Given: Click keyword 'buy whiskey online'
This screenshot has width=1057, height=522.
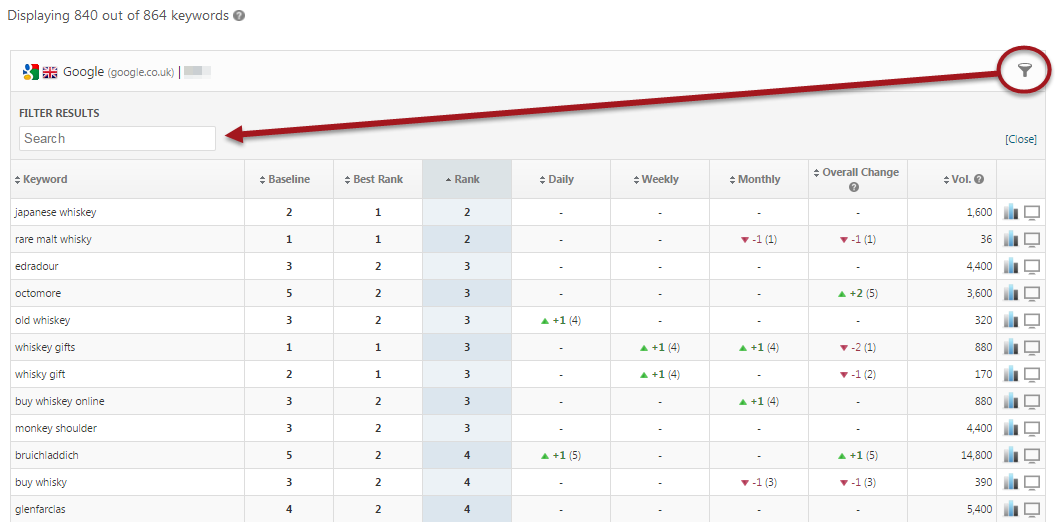Looking at the screenshot, I should pyautogui.click(x=59, y=401).
